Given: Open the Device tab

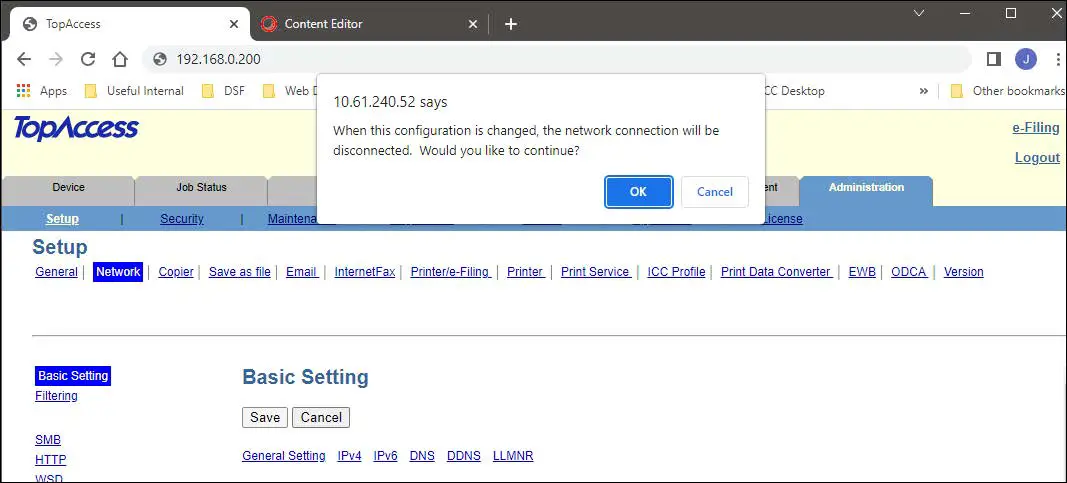Looking at the screenshot, I should click(68, 188).
